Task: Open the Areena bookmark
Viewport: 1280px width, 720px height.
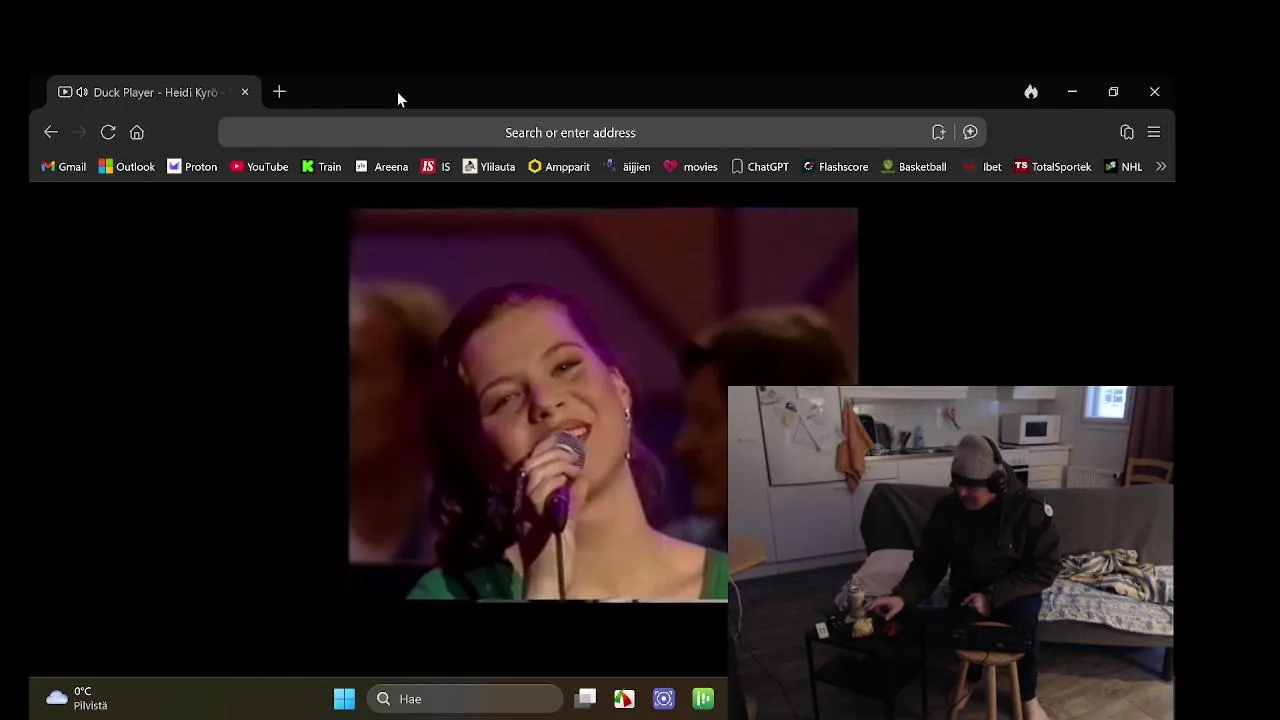Action: (x=381, y=167)
